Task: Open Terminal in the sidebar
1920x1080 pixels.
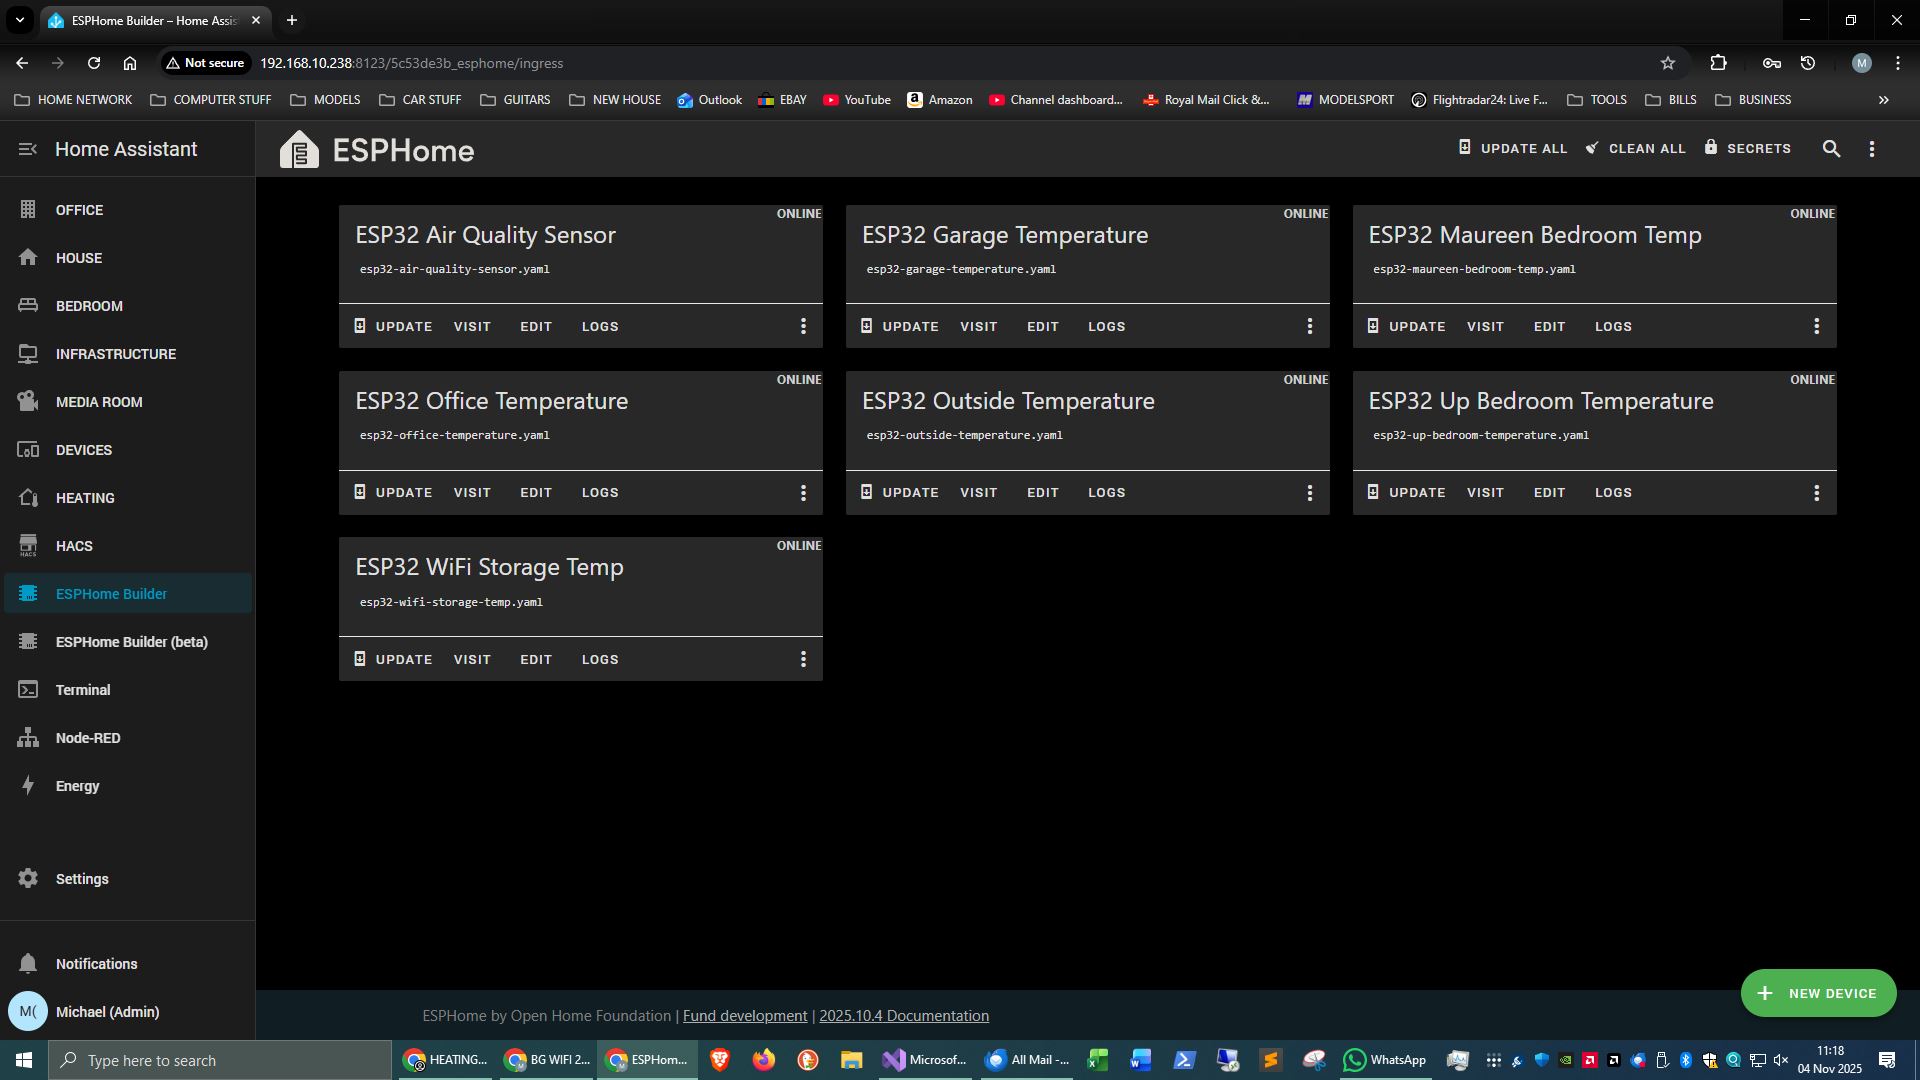Action: click(x=83, y=690)
